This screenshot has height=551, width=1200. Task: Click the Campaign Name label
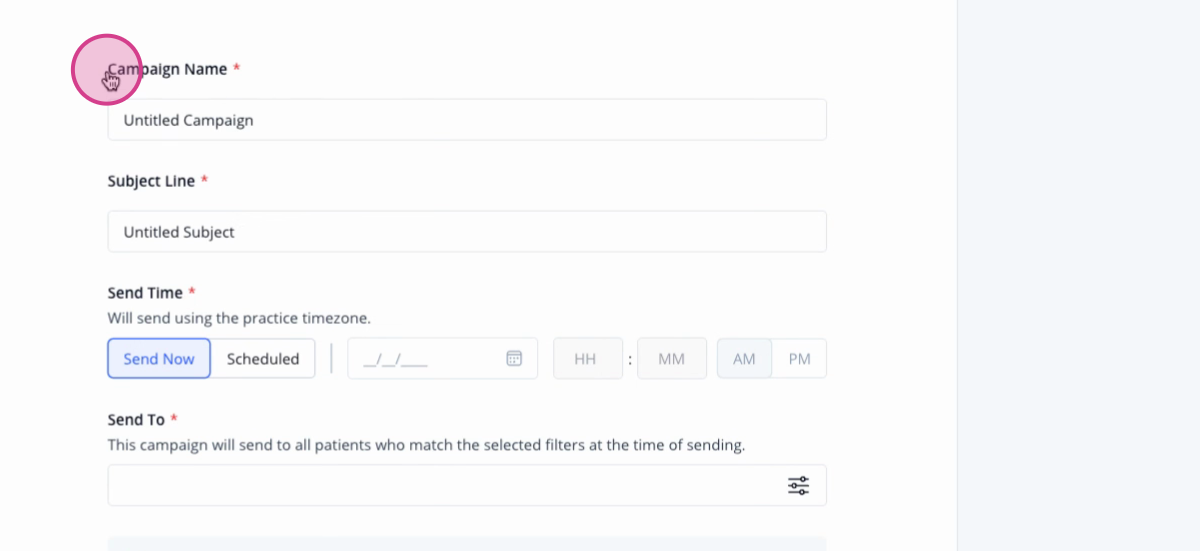[x=168, y=69]
